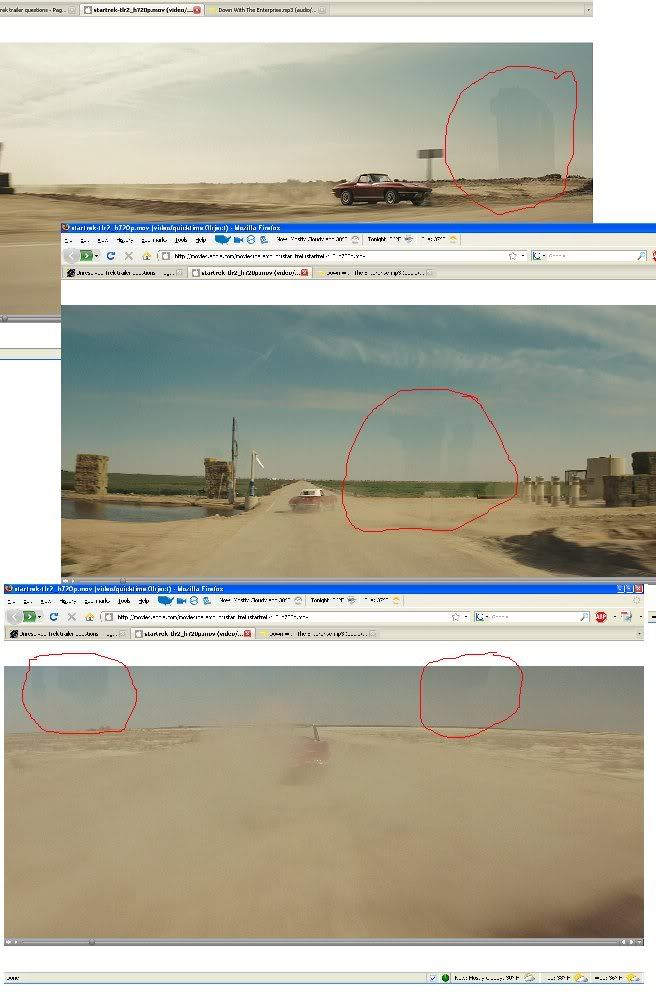Open Help menu in bottom Firefox window
Screen dimensions: 656x995
144,600
